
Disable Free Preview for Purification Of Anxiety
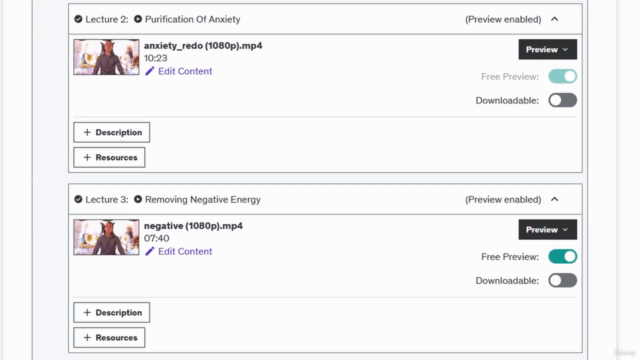point(562,76)
